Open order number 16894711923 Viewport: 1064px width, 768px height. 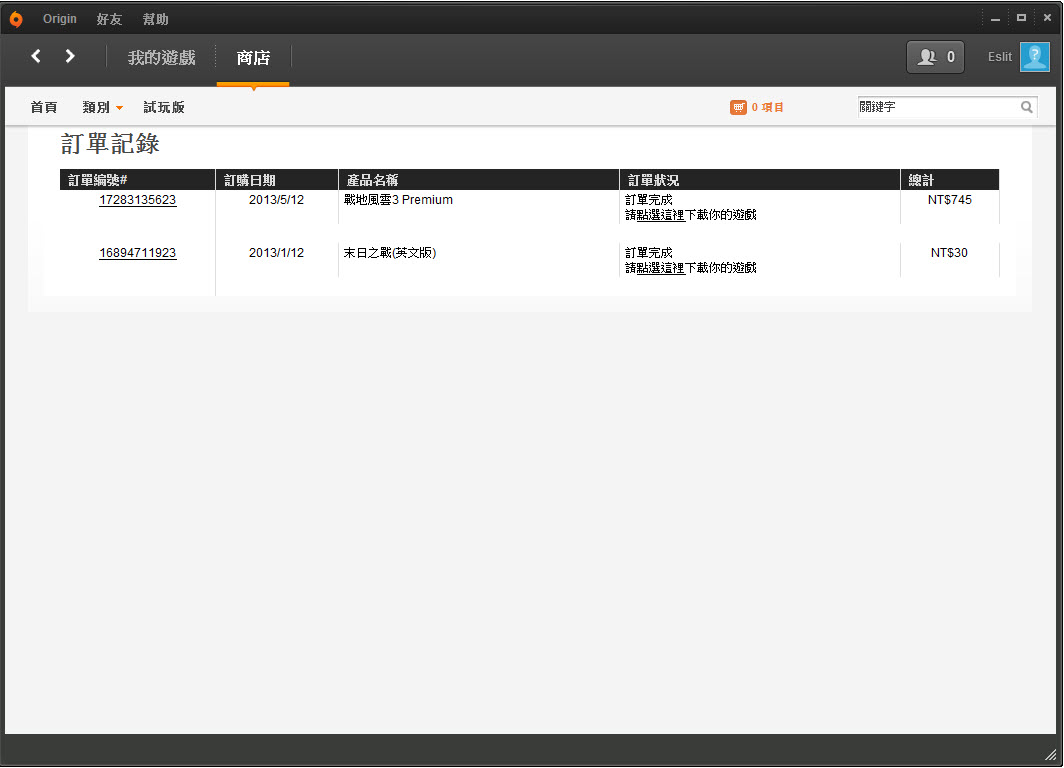(x=137, y=253)
